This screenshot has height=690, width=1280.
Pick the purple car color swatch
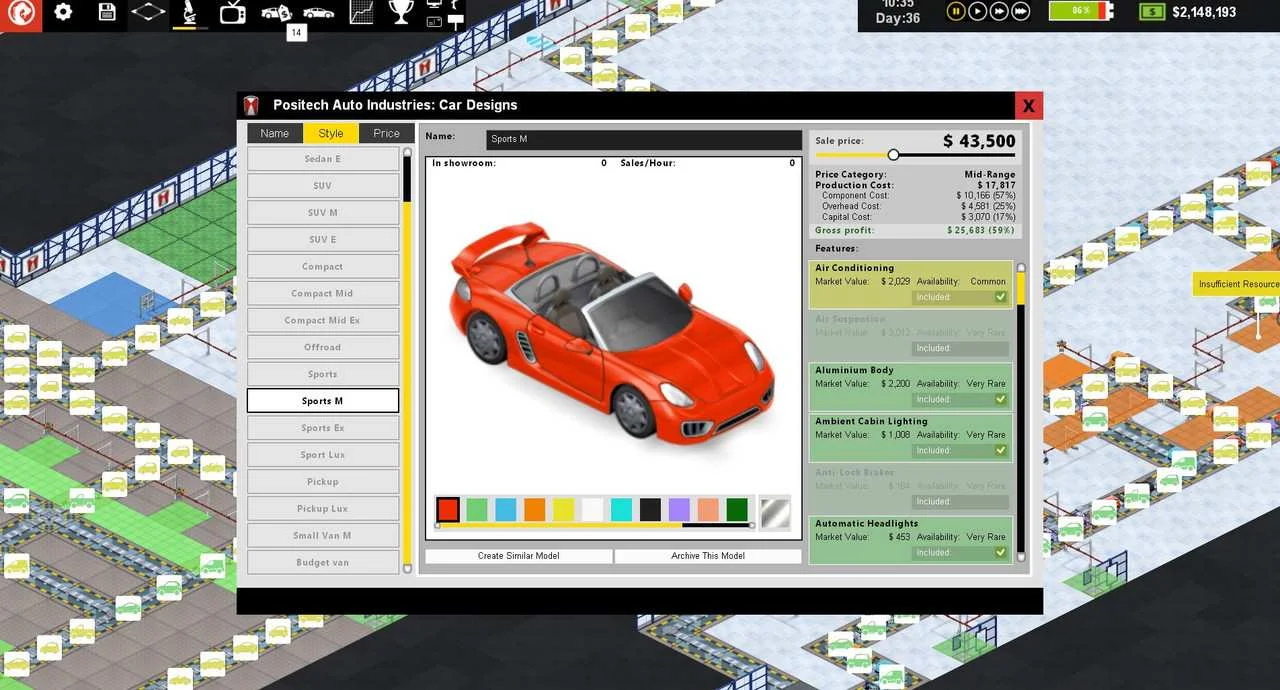click(679, 510)
